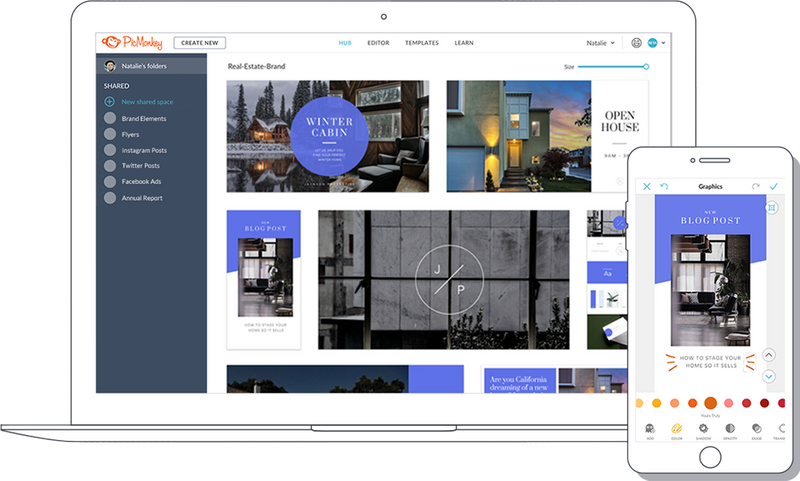Tap the up chevron on phone canvas
This screenshot has width=800, height=481.
click(x=769, y=354)
